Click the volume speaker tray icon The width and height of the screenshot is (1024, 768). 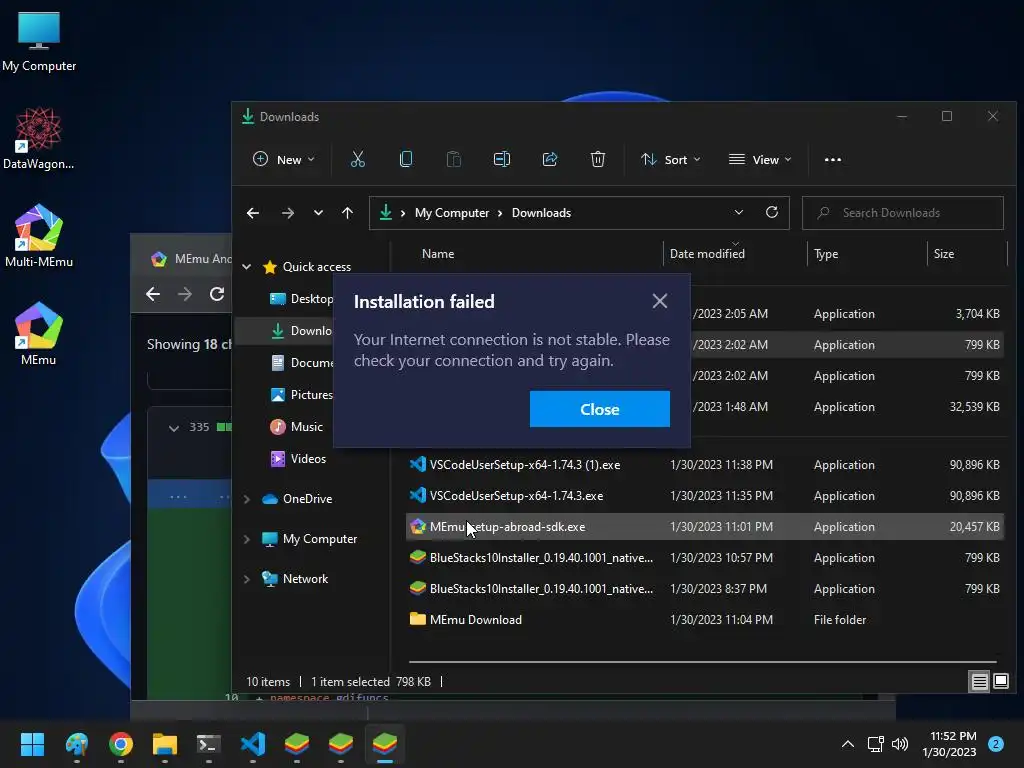(900, 744)
